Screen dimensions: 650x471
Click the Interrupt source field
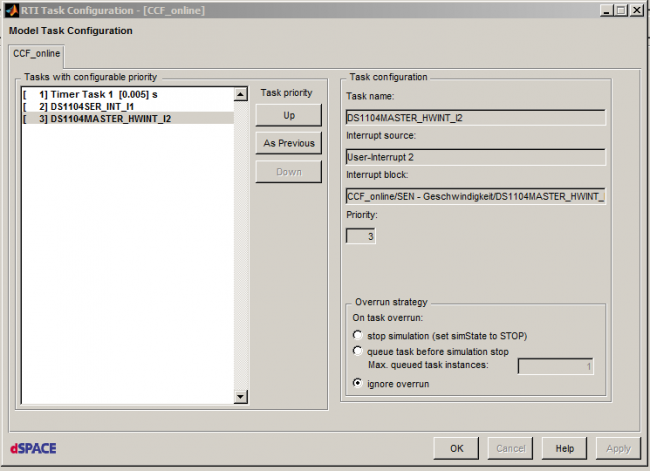pyautogui.click(x=475, y=156)
